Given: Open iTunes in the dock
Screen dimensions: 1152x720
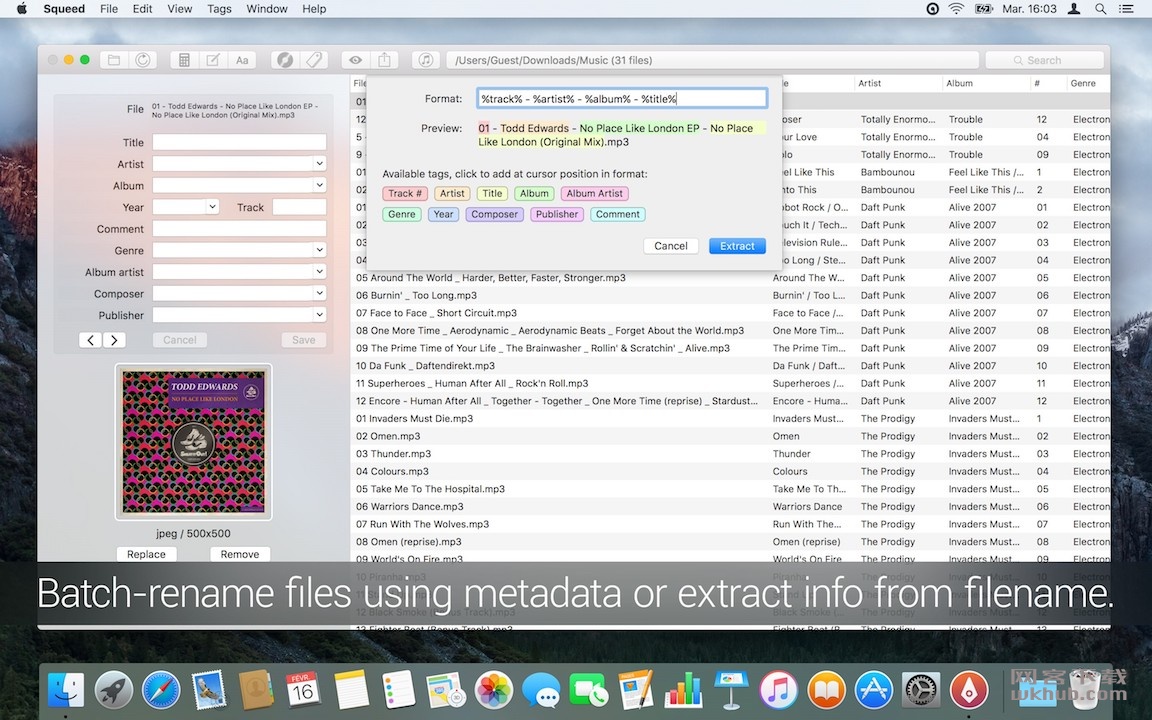Looking at the screenshot, I should (x=778, y=691).
